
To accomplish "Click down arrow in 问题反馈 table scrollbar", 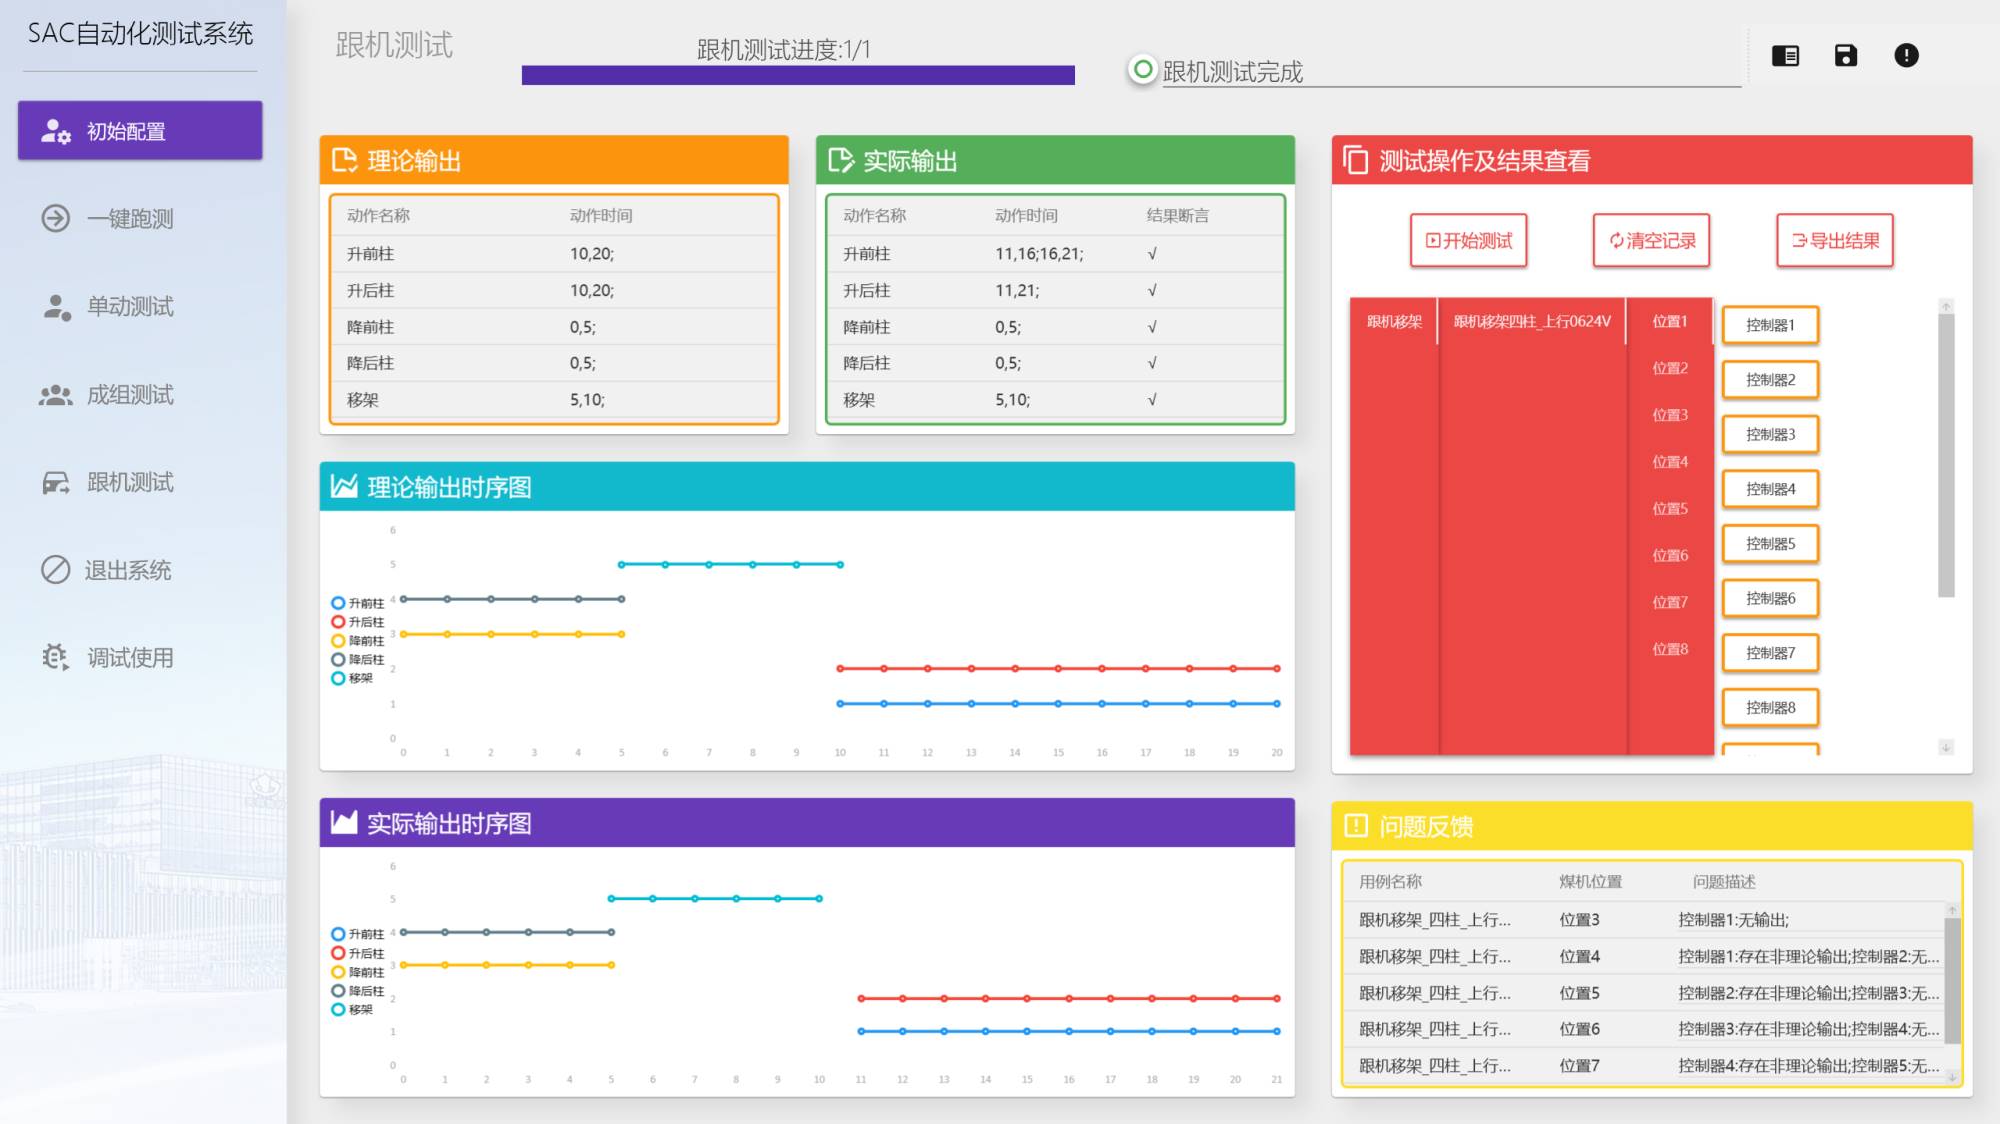I will pos(1952,1077).
